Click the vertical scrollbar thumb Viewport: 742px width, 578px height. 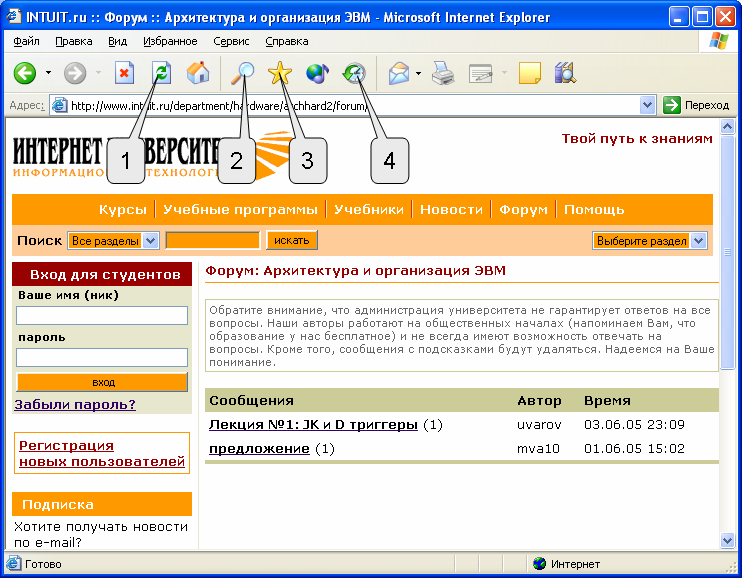click(x=727, y=252)
